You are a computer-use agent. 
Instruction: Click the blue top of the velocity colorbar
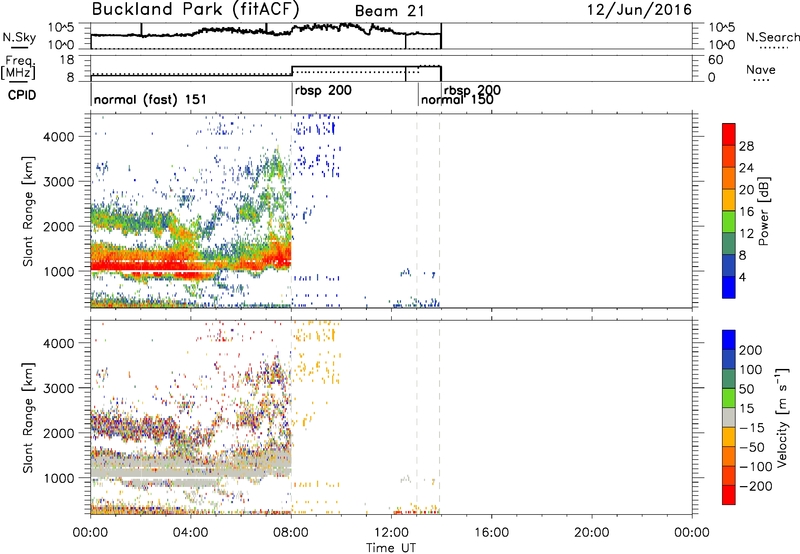click(x=729, y=340)
